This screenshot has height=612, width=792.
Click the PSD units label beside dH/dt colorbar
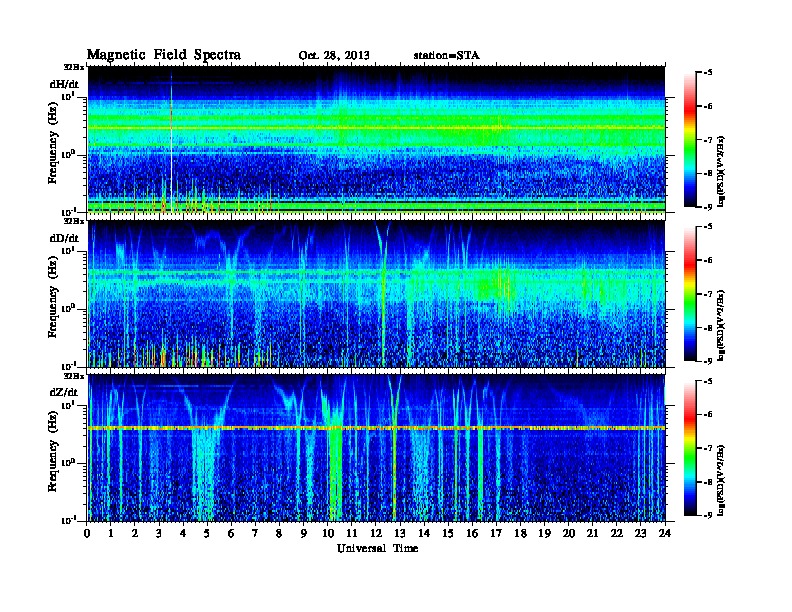[x=721, y=172]
